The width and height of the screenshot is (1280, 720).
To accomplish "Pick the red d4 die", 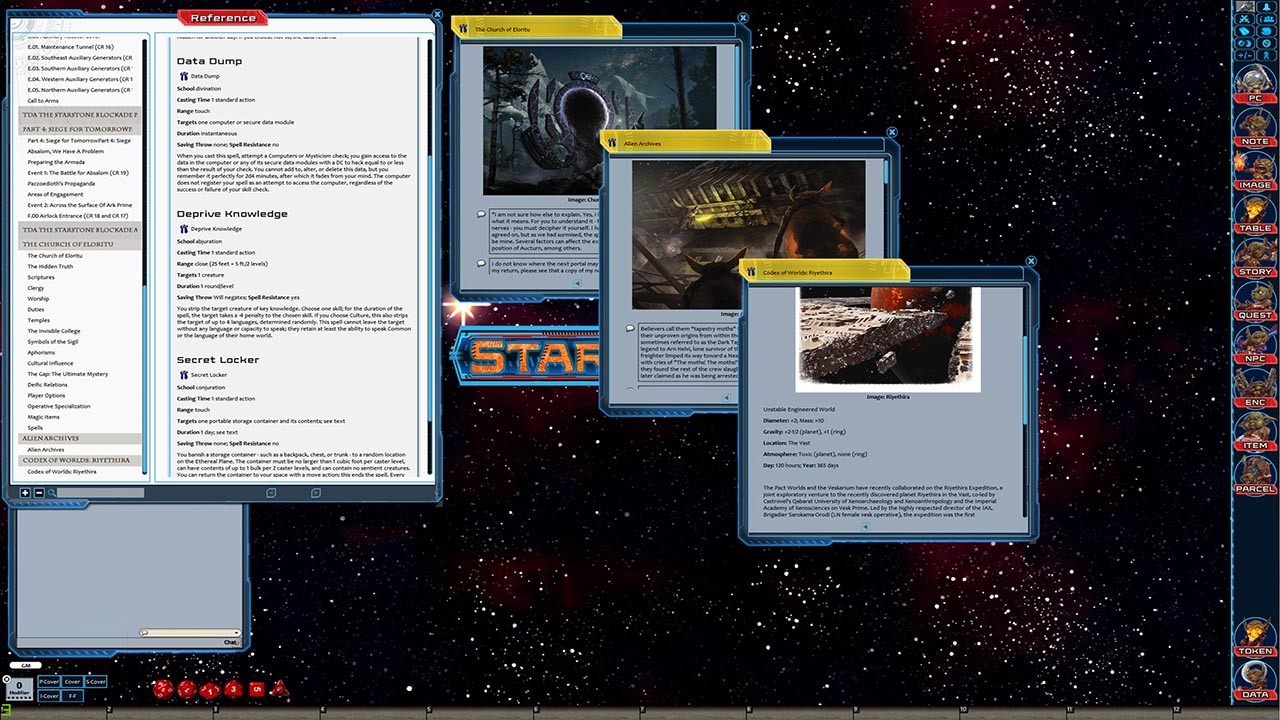I will click(x=280, y=688).
